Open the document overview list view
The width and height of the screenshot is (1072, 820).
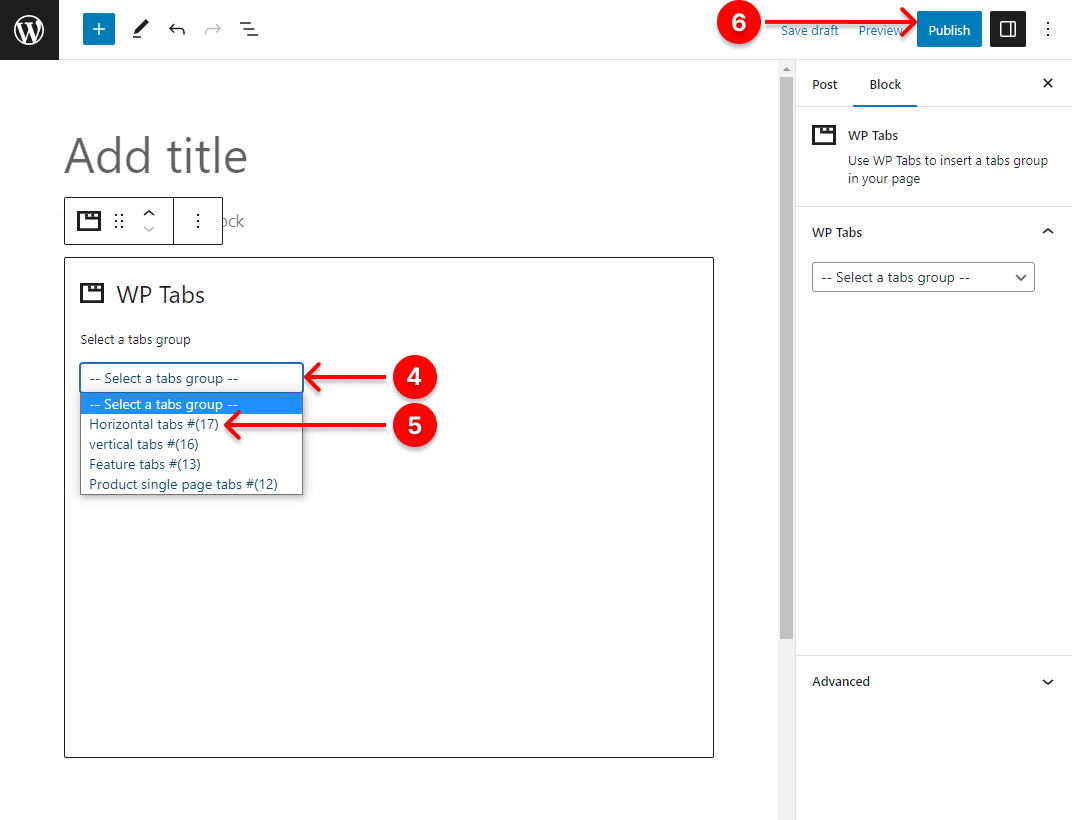point(249,29)
